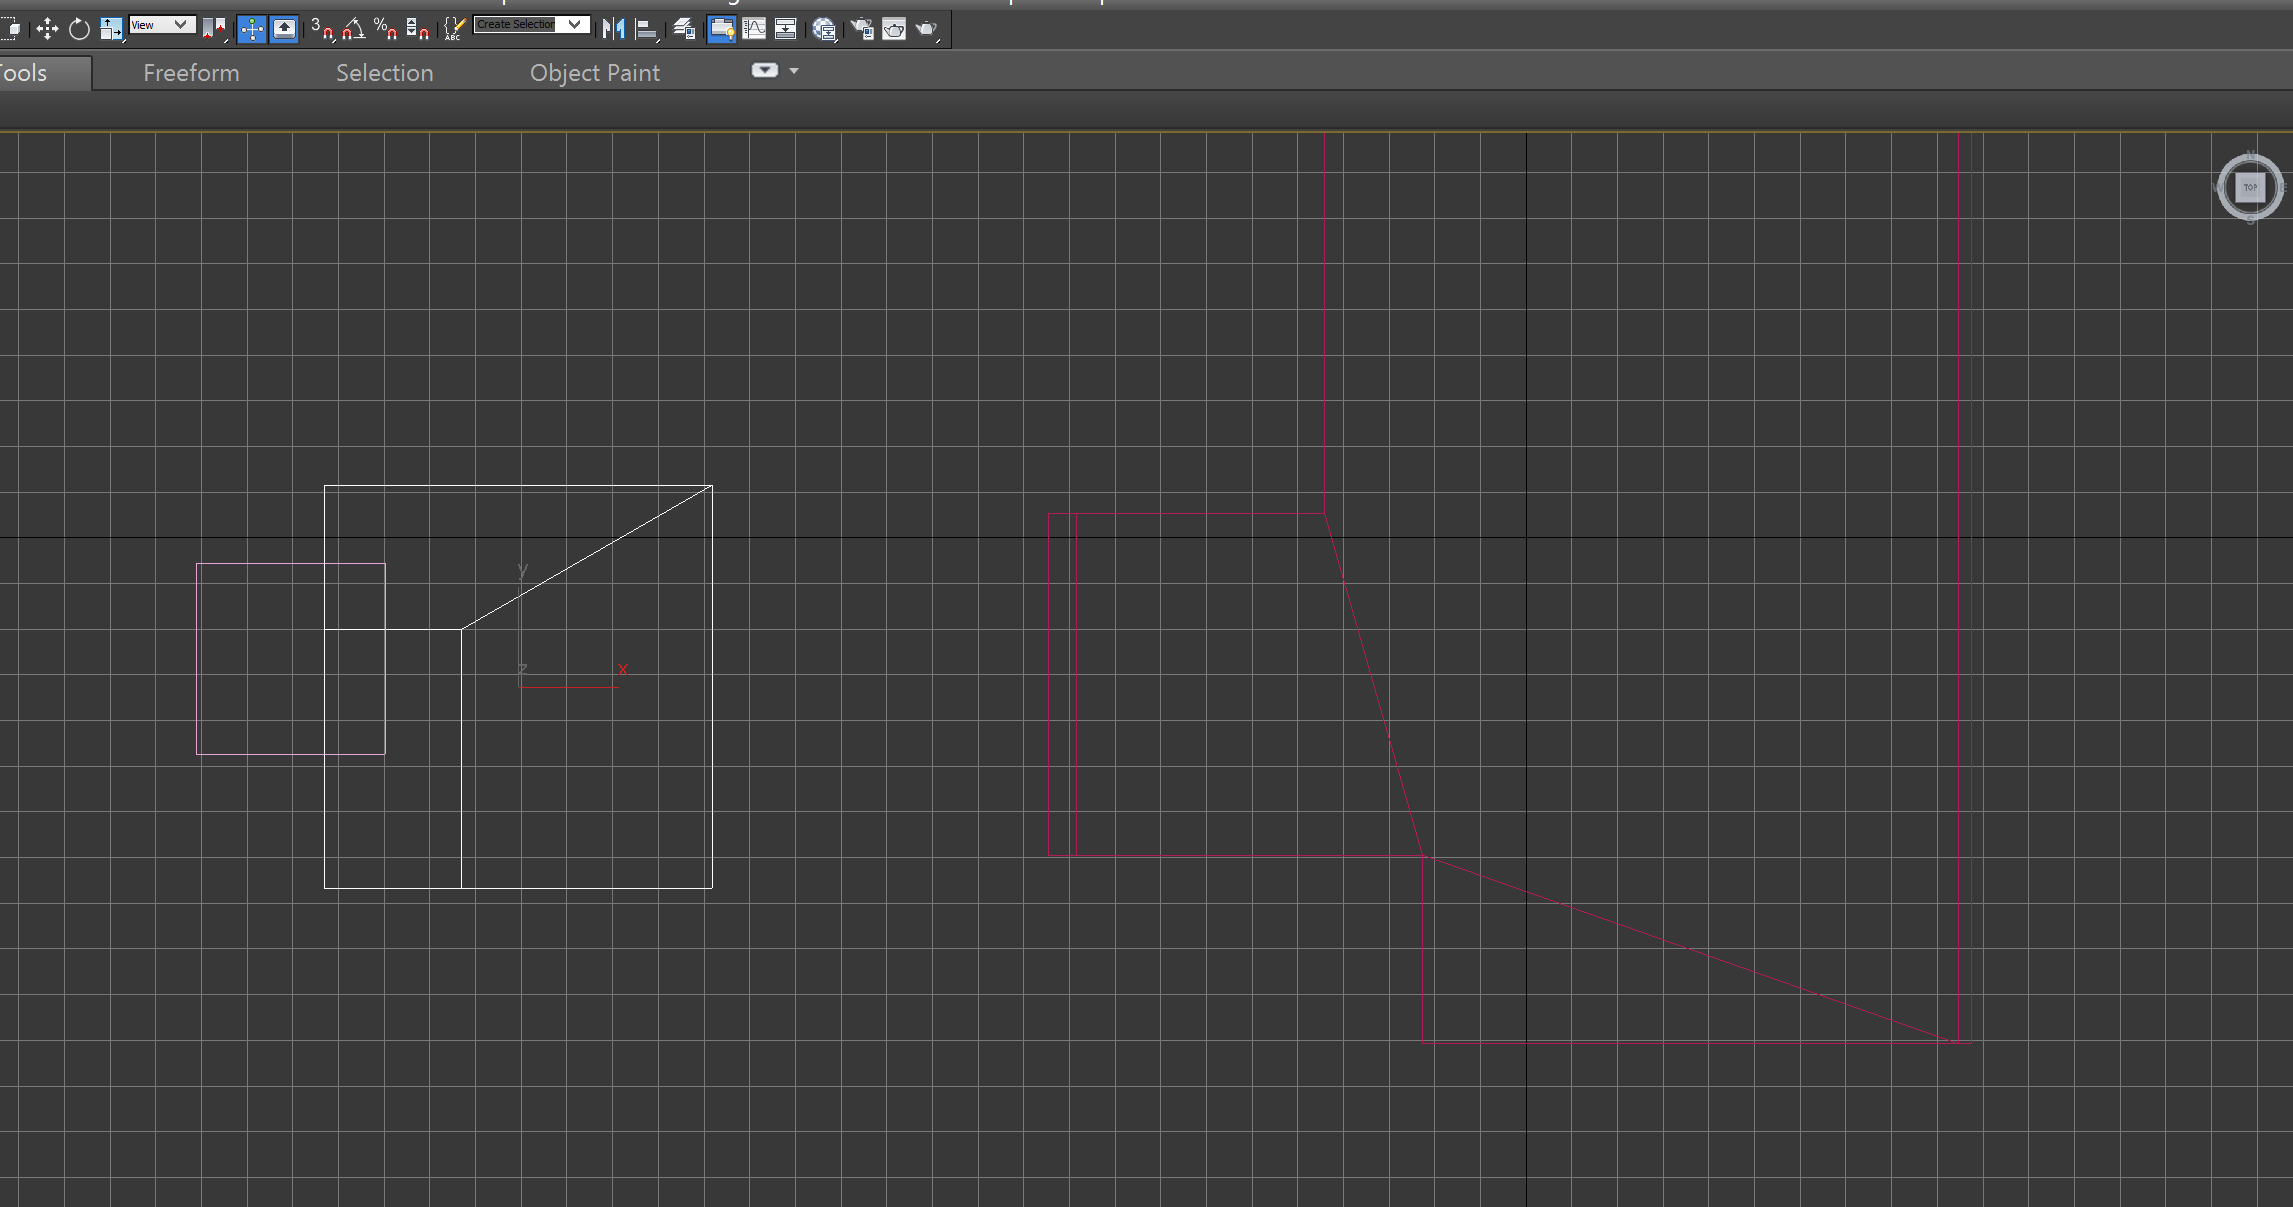
Task: Toggle Select and Manipulate
Action: point(252,29)
